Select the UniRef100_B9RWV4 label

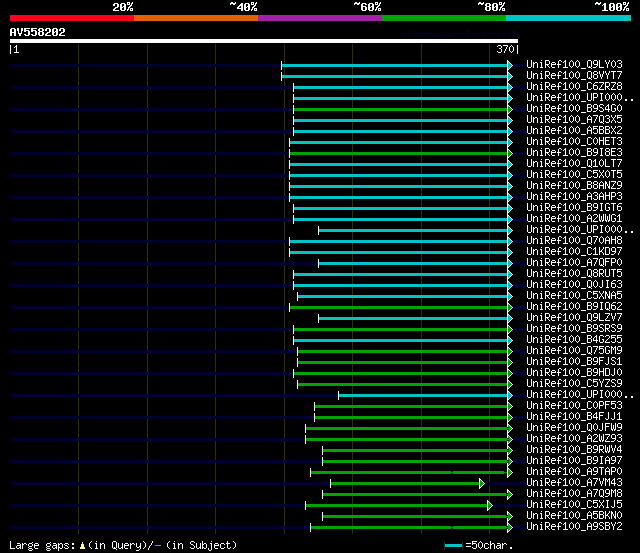pyautogui.click(x=574, y=450)
